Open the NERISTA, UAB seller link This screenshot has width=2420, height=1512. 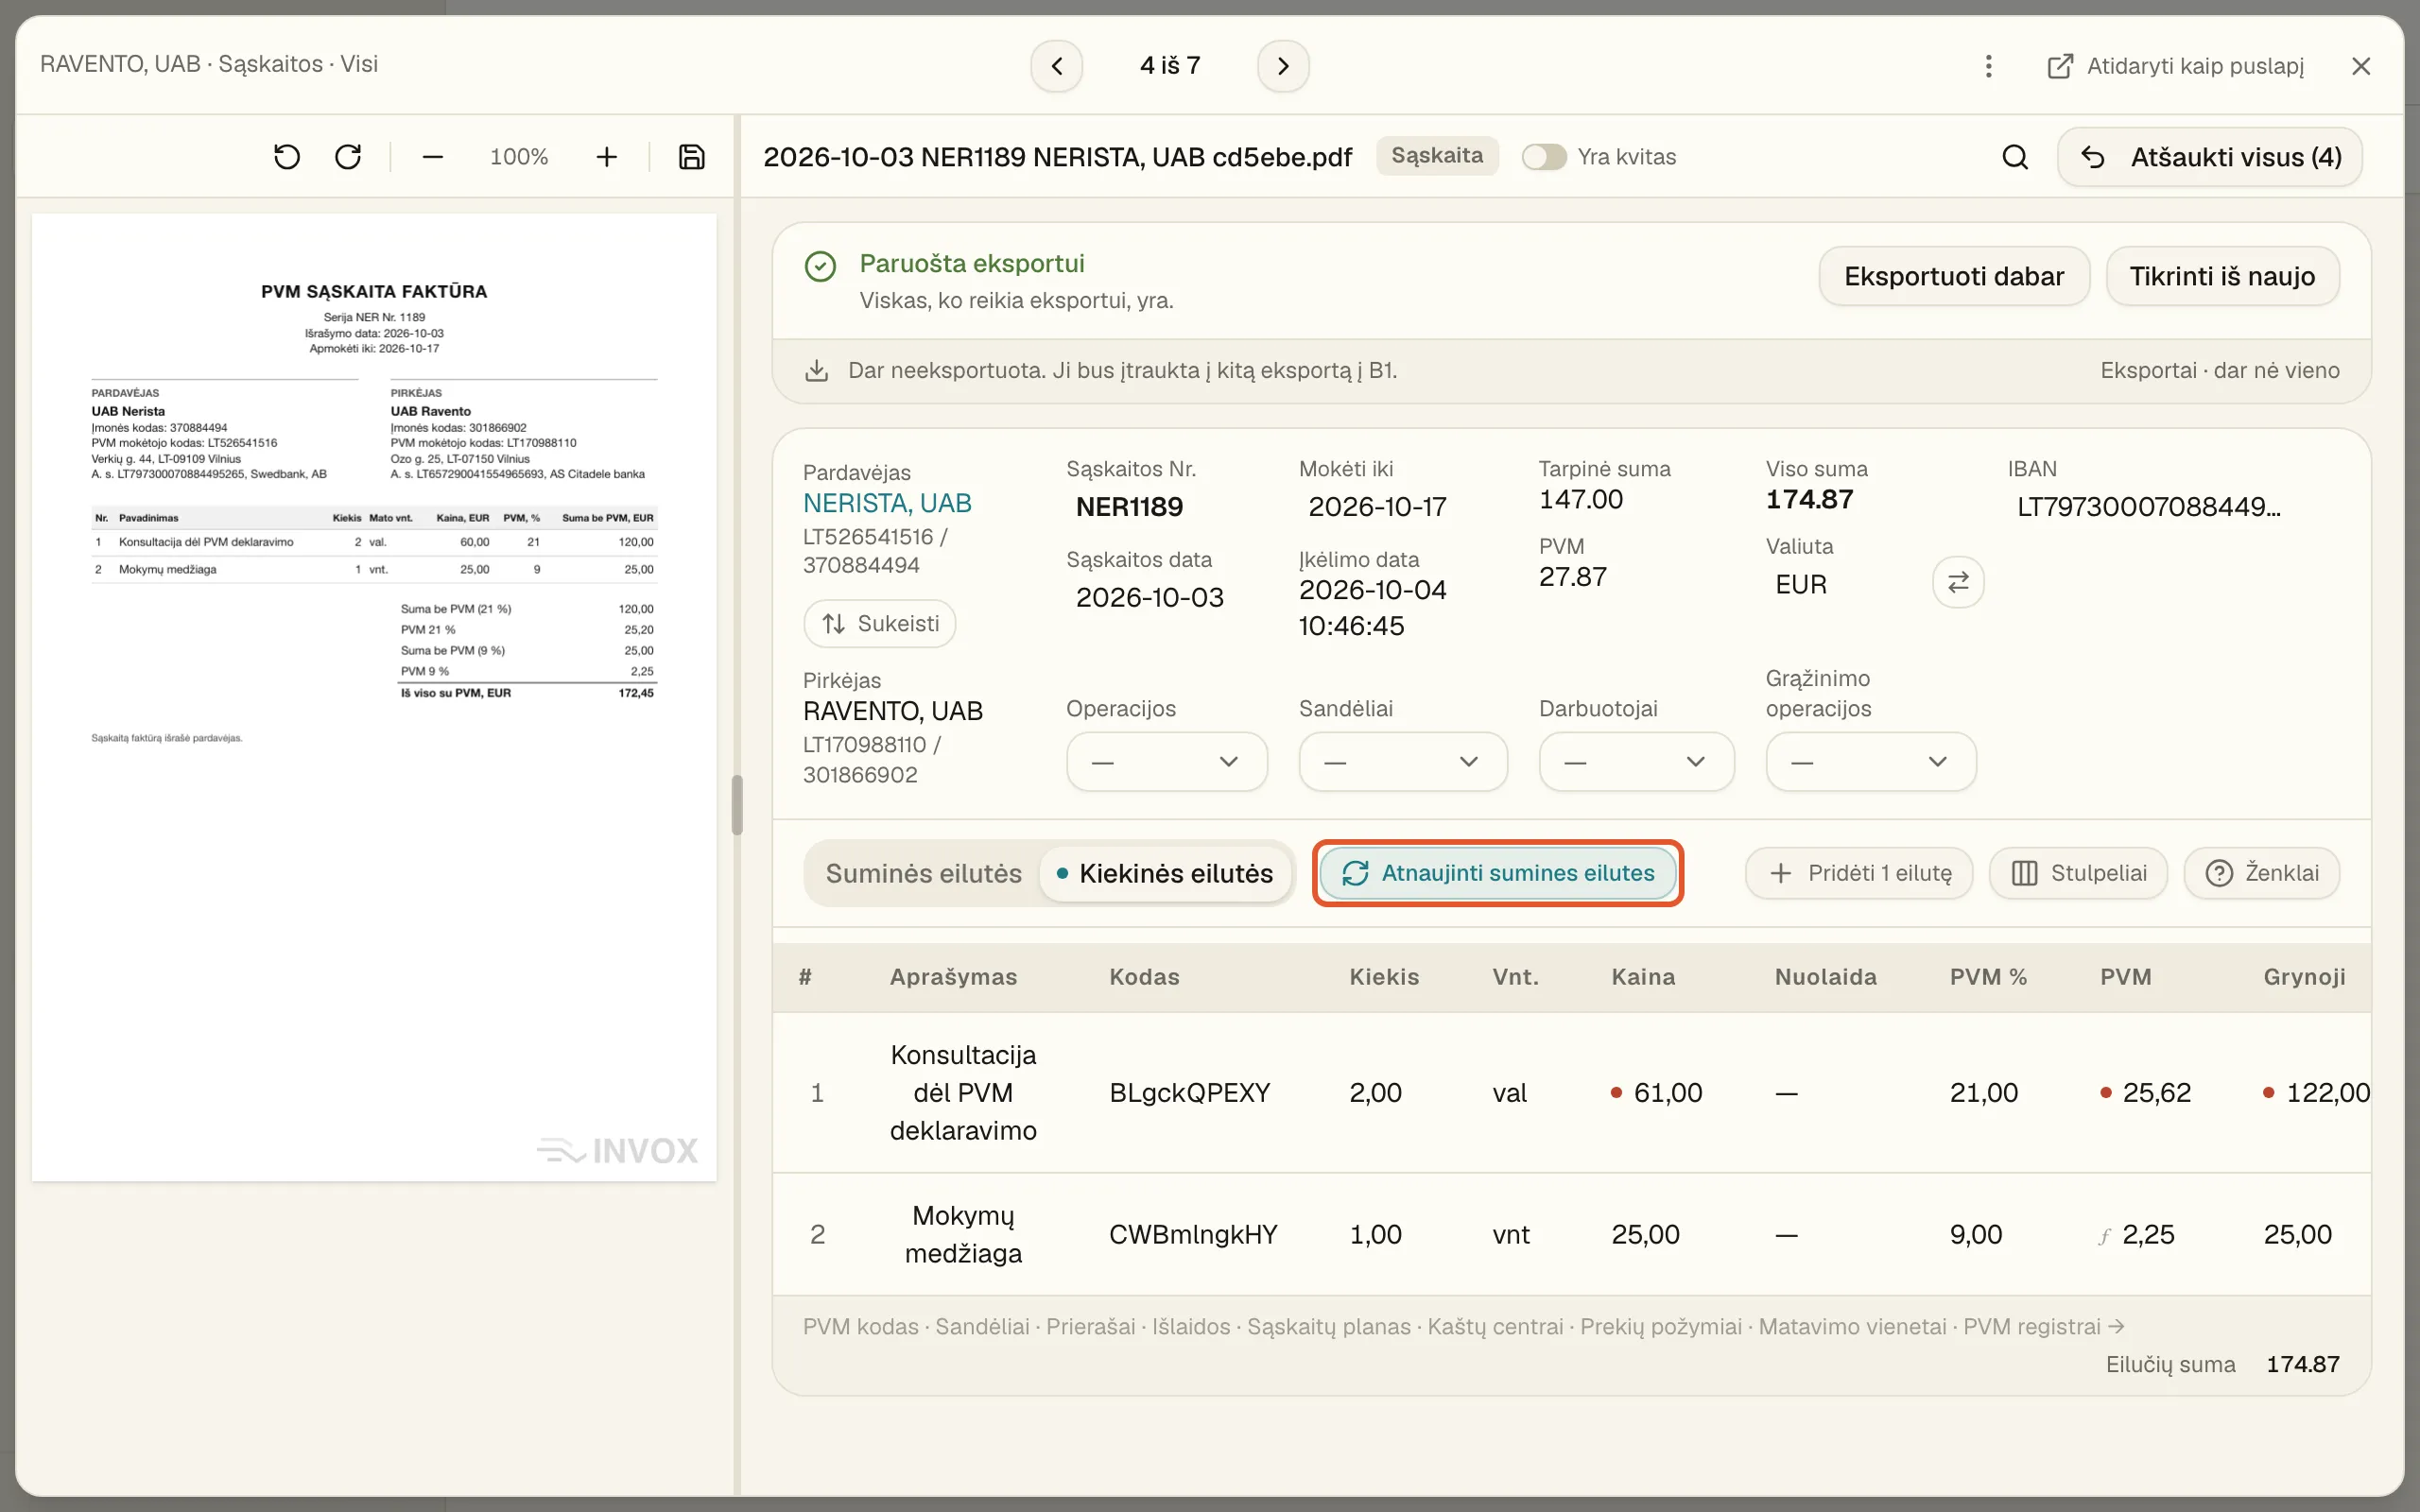(x=887, y=503)
